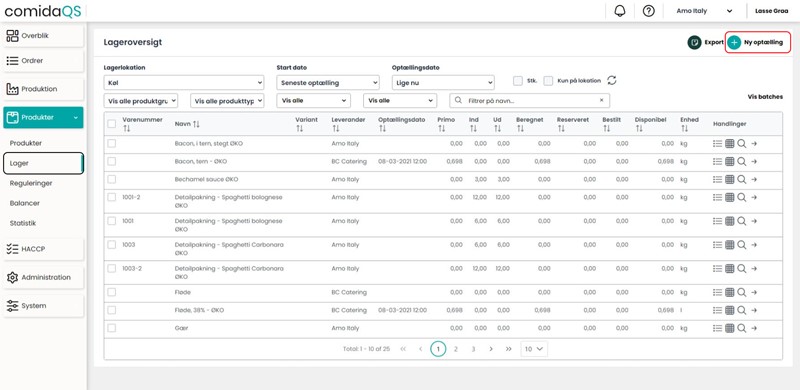The image size is (800, 390).
Task: Go to page 3 of the table
Action: point(473,349)
